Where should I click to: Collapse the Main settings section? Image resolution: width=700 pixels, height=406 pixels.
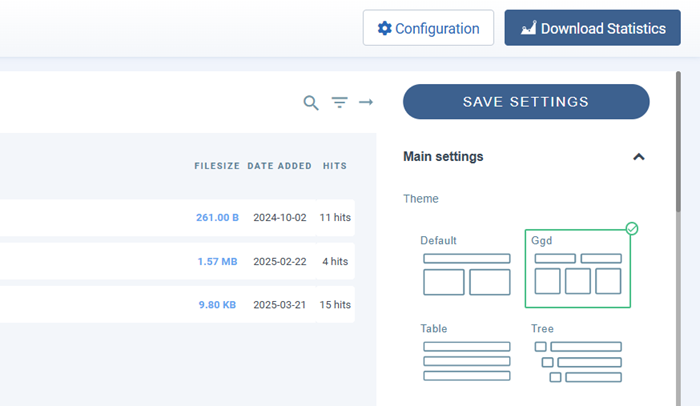[x=639, y=157]
